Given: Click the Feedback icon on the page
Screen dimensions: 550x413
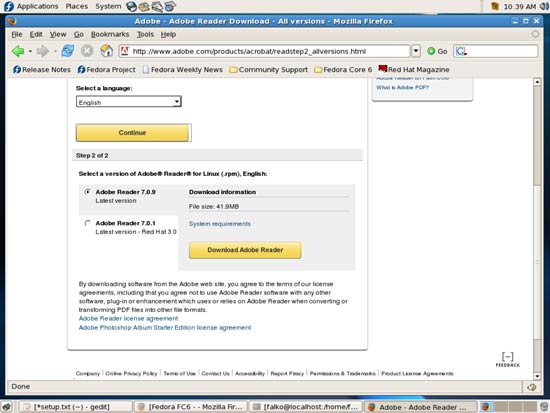Looking at the screenshot, I should point(508,360).
